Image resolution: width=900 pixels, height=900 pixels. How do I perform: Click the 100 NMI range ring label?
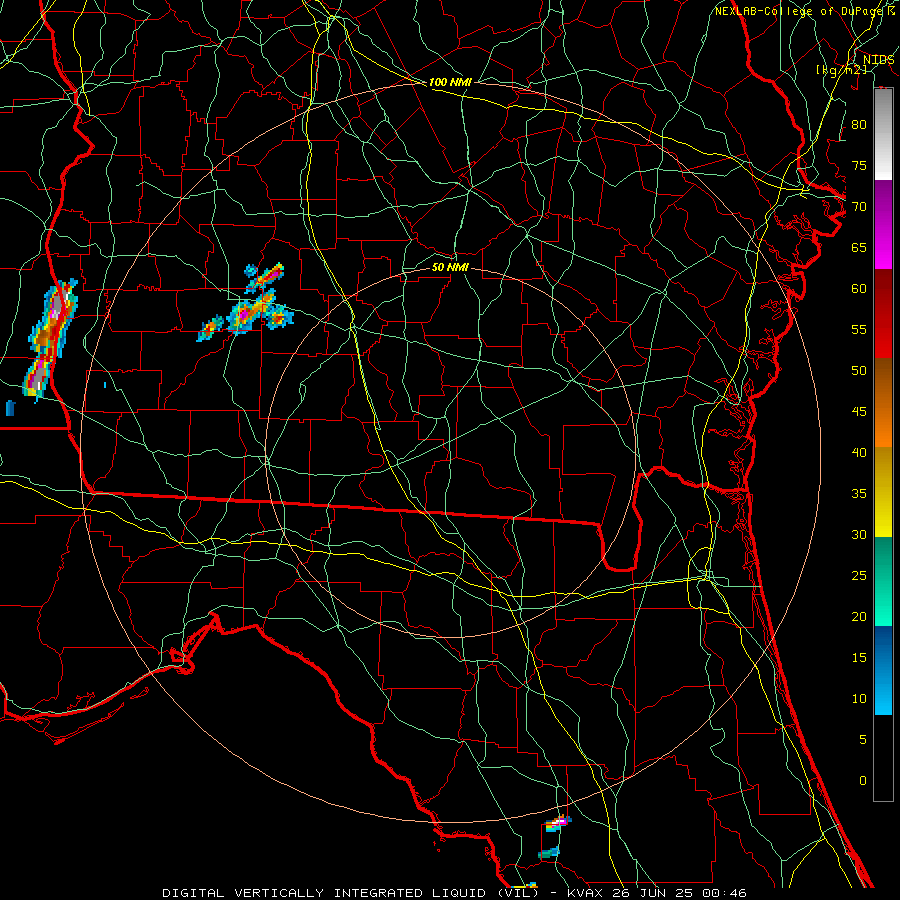point(450,82)
